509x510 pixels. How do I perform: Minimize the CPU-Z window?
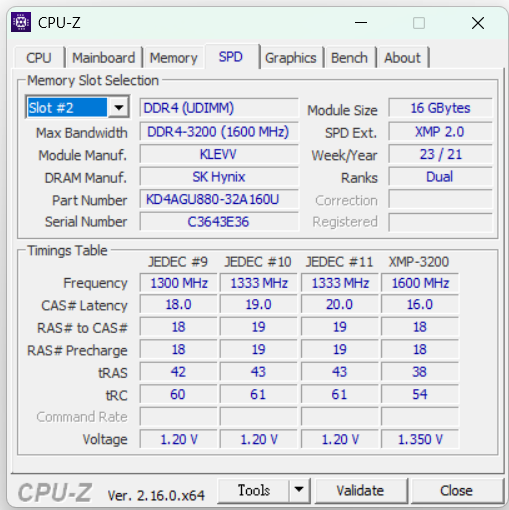361,23
